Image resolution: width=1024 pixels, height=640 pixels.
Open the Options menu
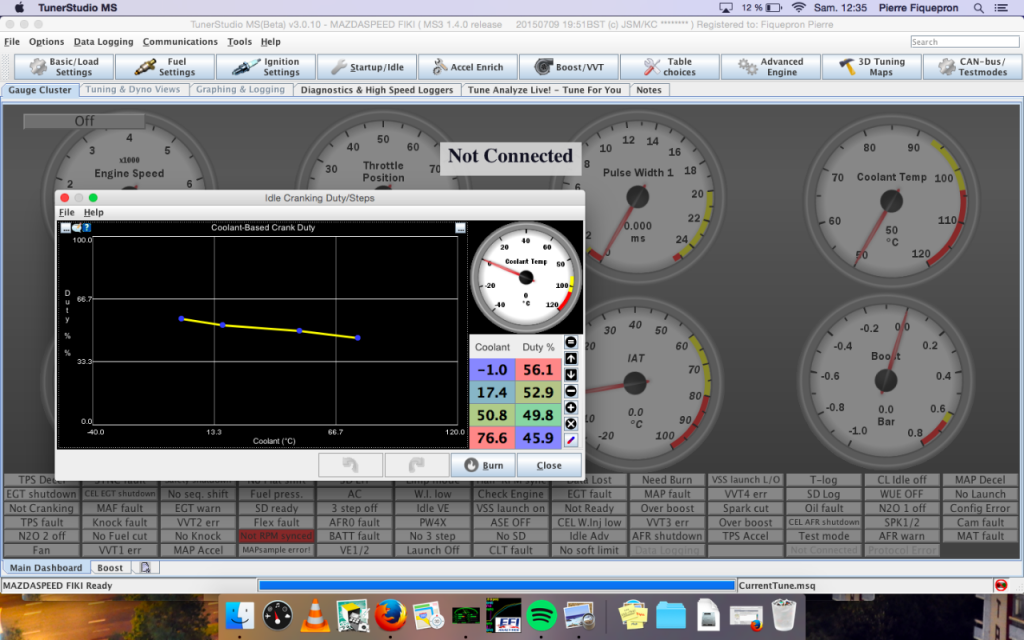point(46,42)
